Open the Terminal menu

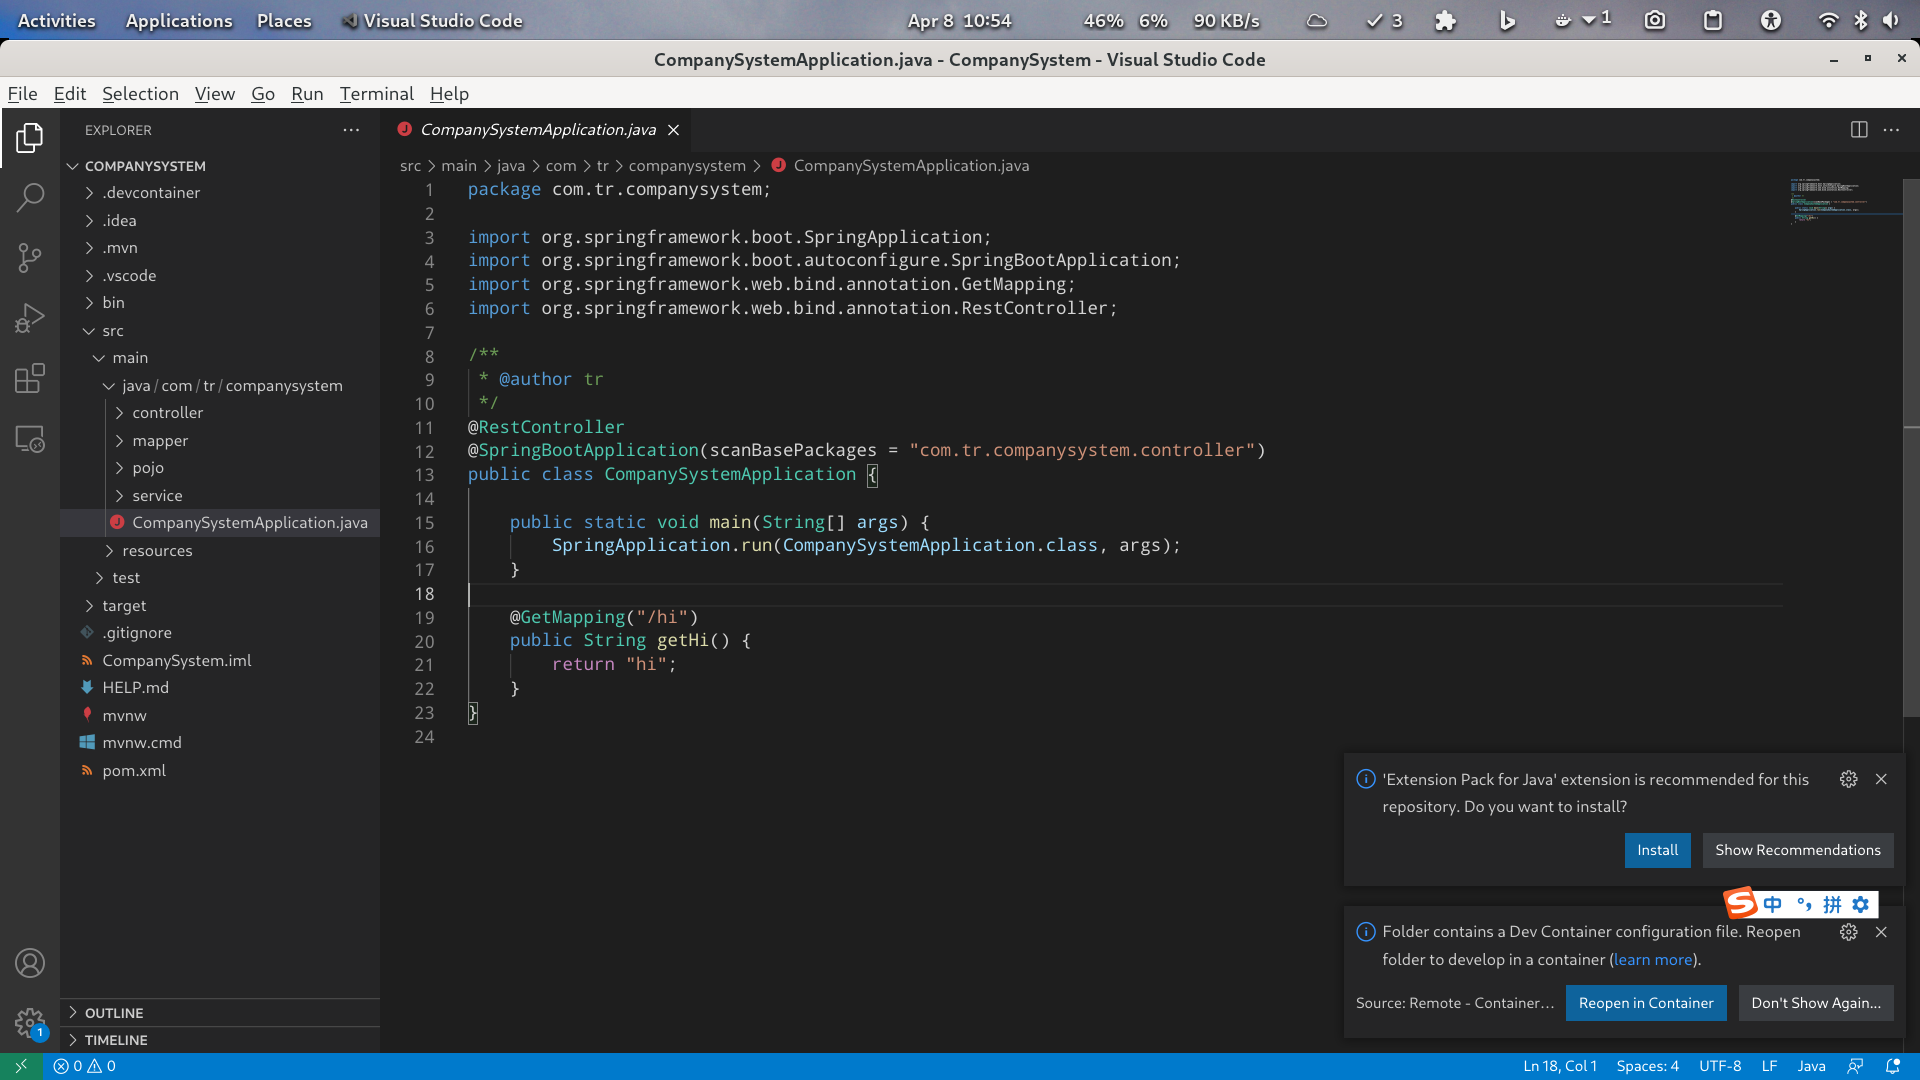click(x=376, y=94)
